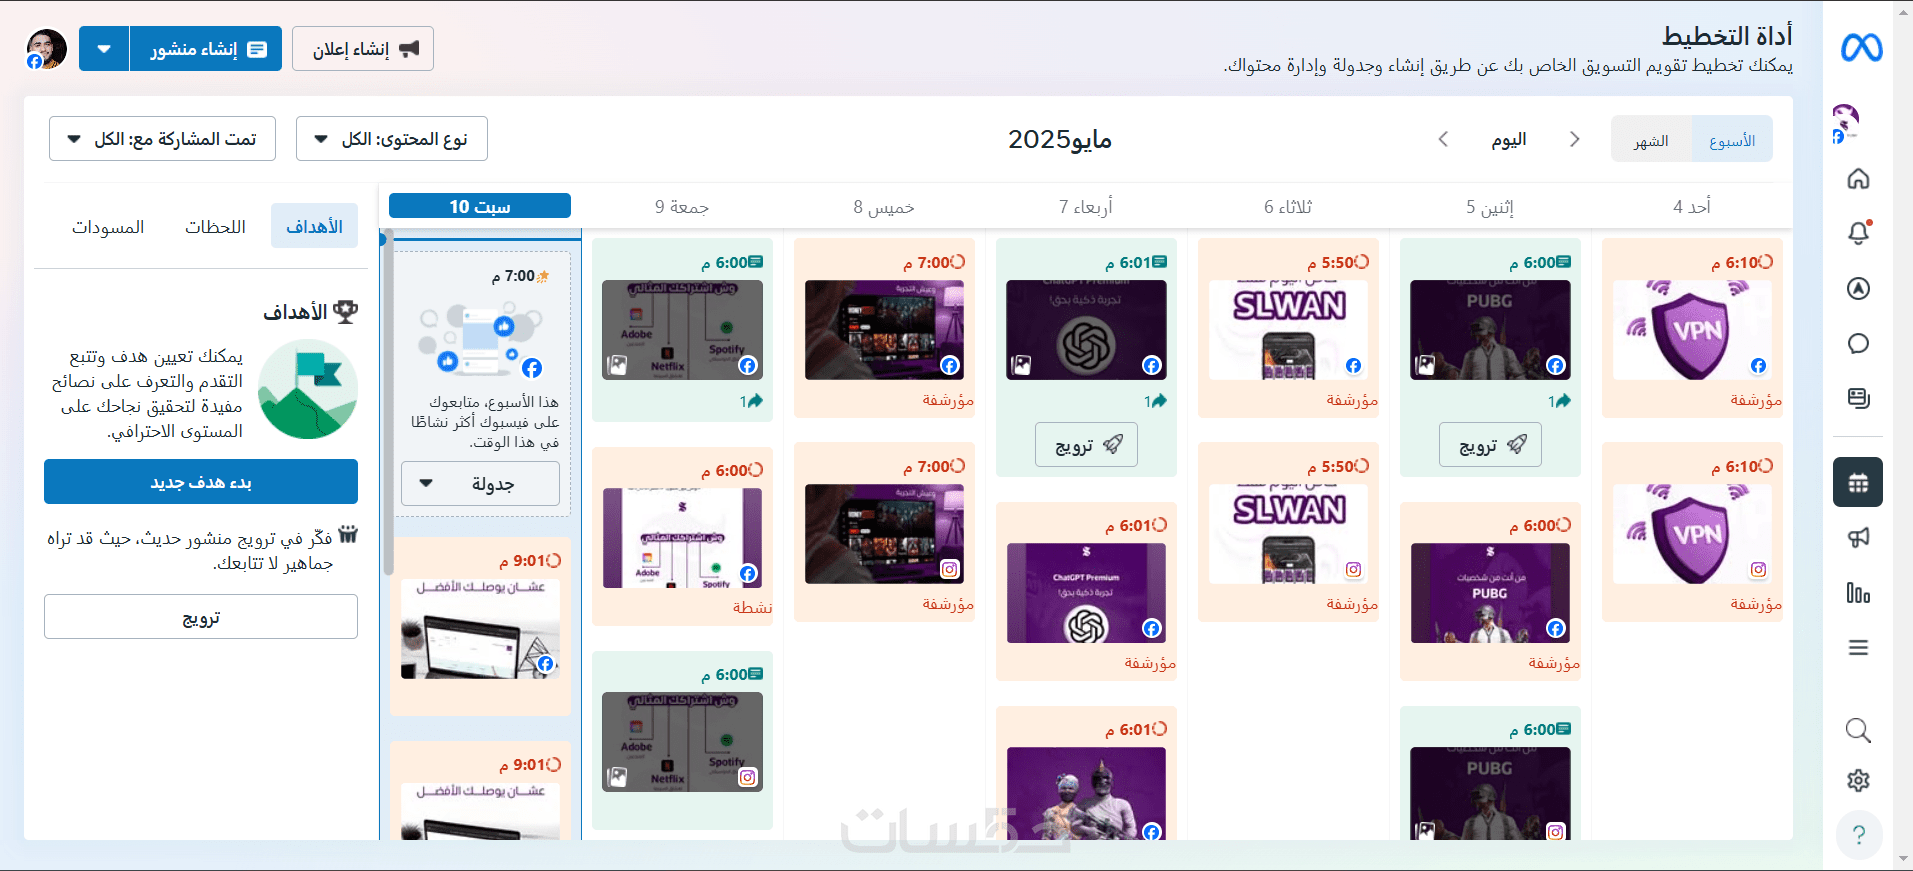Switch to the الشهر month view

click(x=1651, y=140)
